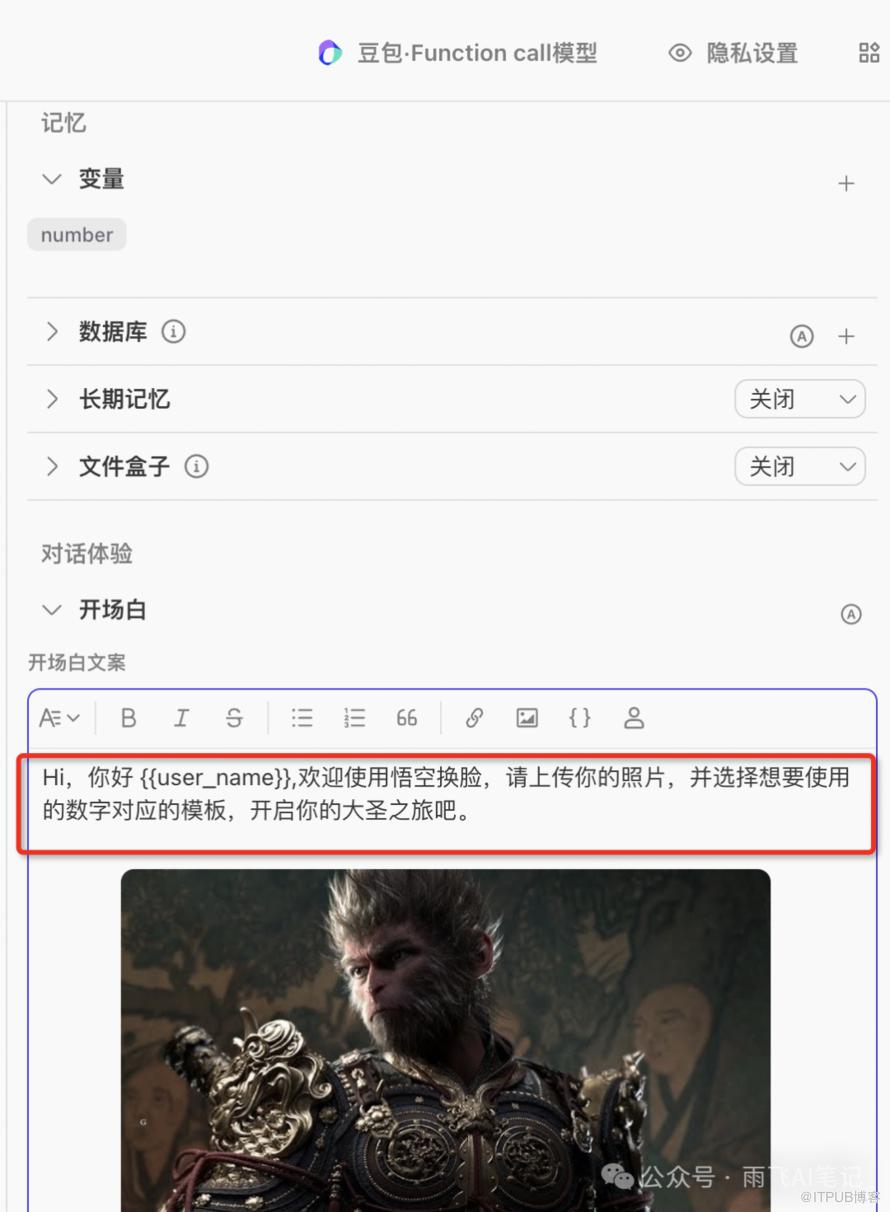The width and height of the screenshot is (890, 1212).
Task: Open the 文件盒子 关闭 dropdown
Action: 800,466
